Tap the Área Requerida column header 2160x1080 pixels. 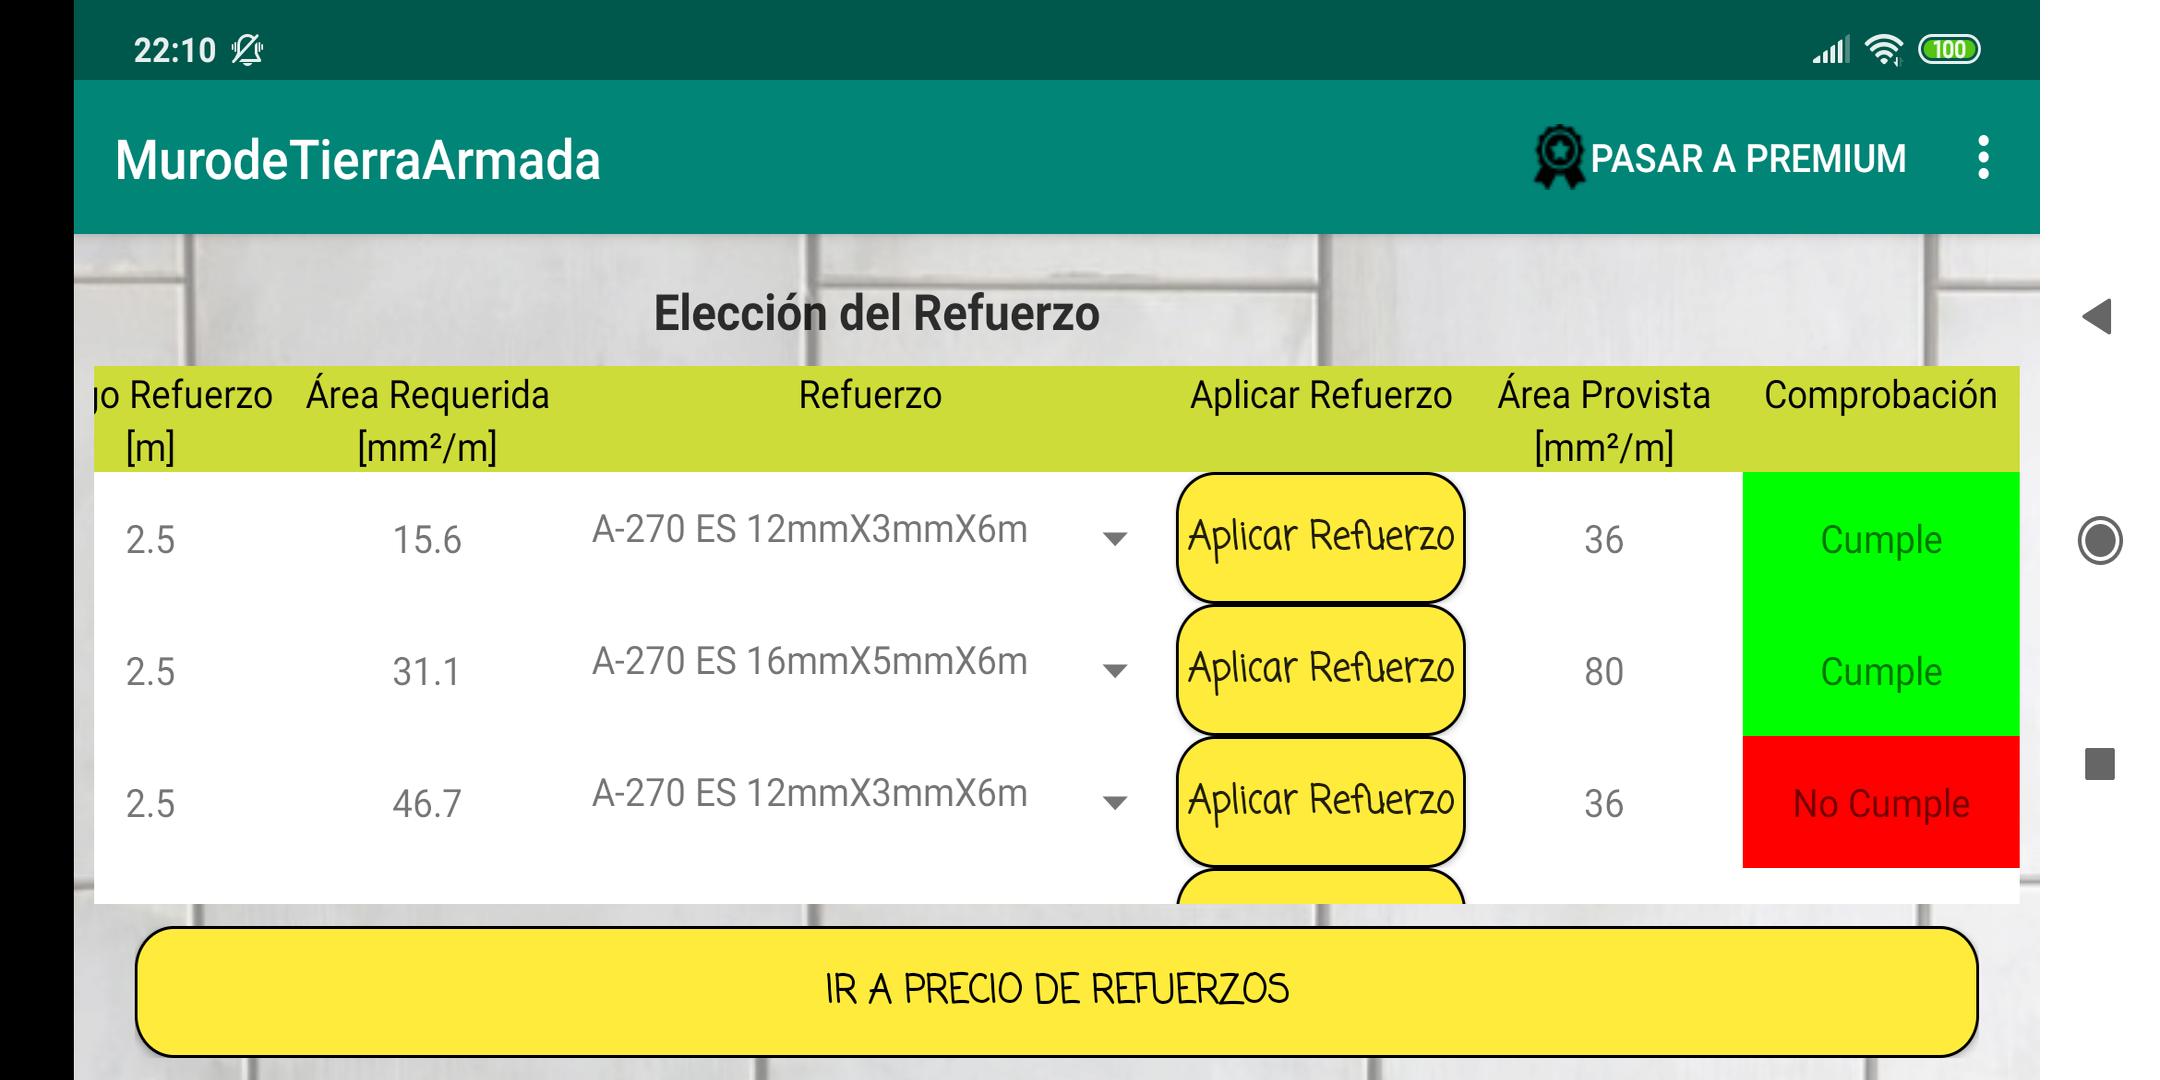tap(427, 420)
